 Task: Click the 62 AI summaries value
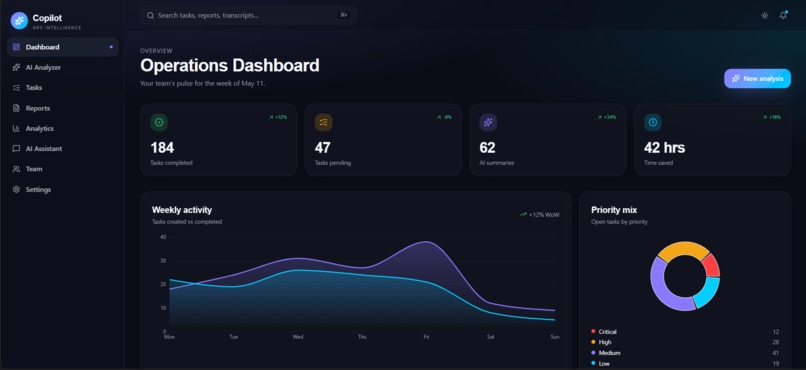(x=487, y=148)
